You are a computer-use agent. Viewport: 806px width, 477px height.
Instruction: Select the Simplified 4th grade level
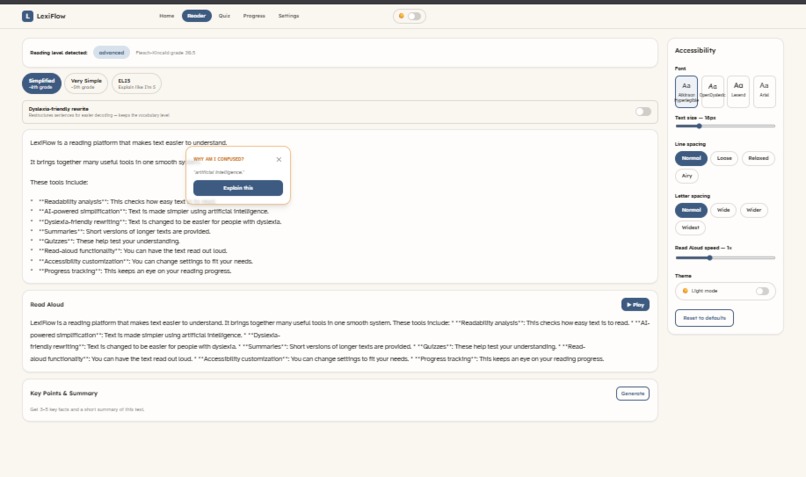pyautogui.click(x=42, y=83)
